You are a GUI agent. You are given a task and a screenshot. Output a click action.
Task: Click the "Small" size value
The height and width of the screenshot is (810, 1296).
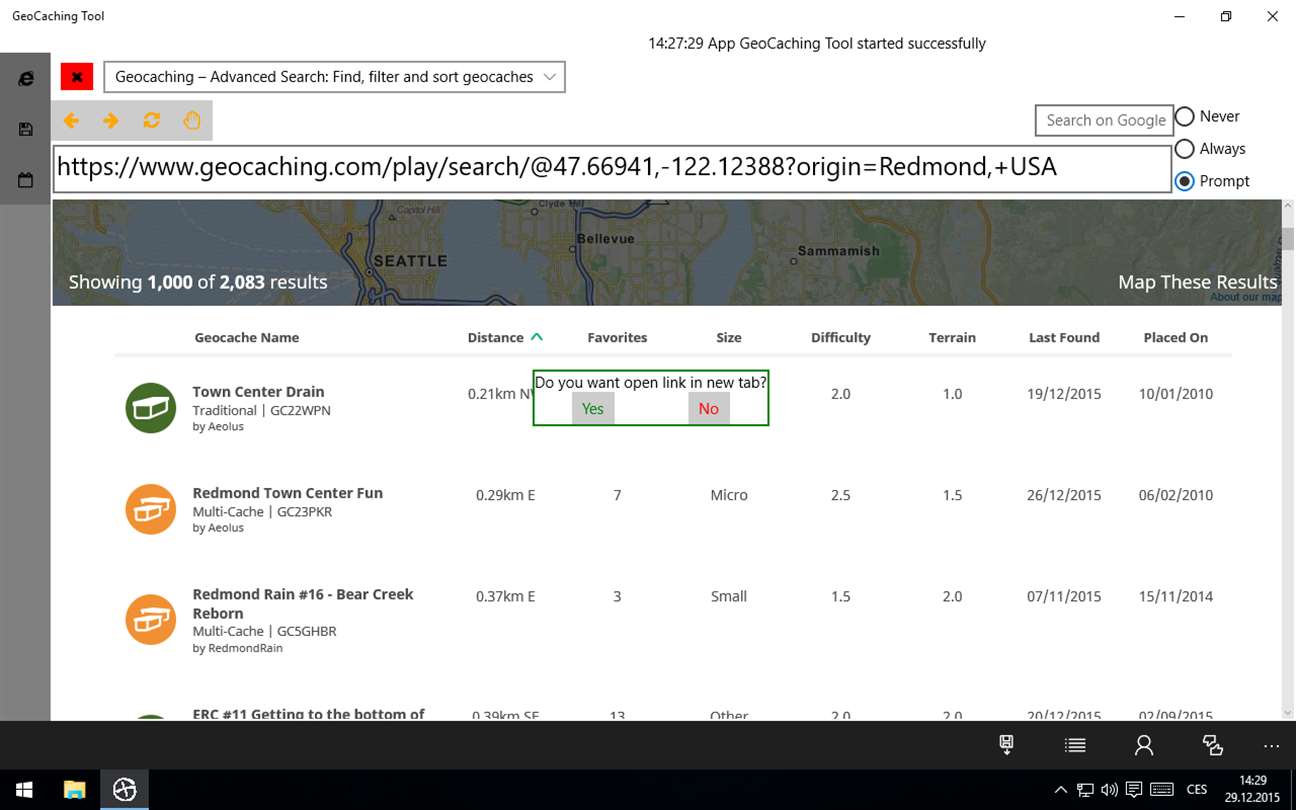(x=729, y=596)
